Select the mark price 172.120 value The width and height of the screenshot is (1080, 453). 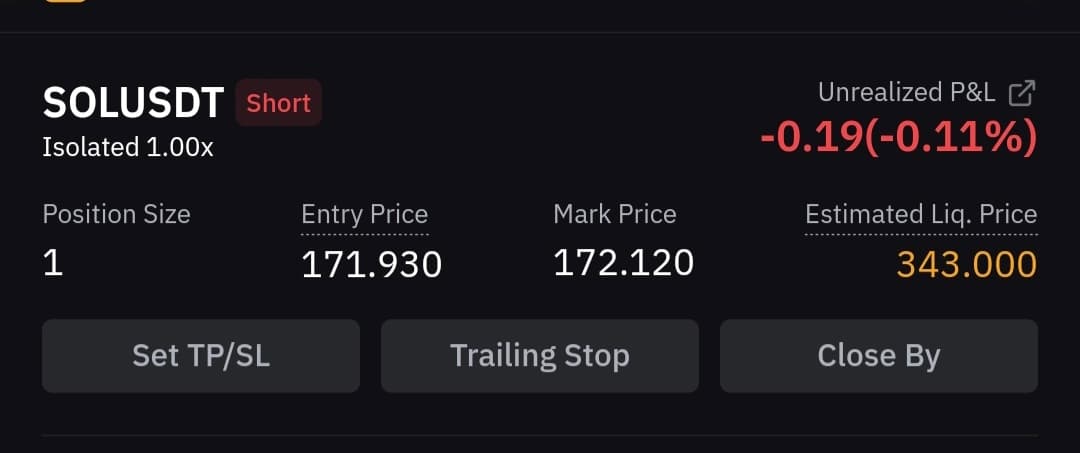[x=623, y=263]
